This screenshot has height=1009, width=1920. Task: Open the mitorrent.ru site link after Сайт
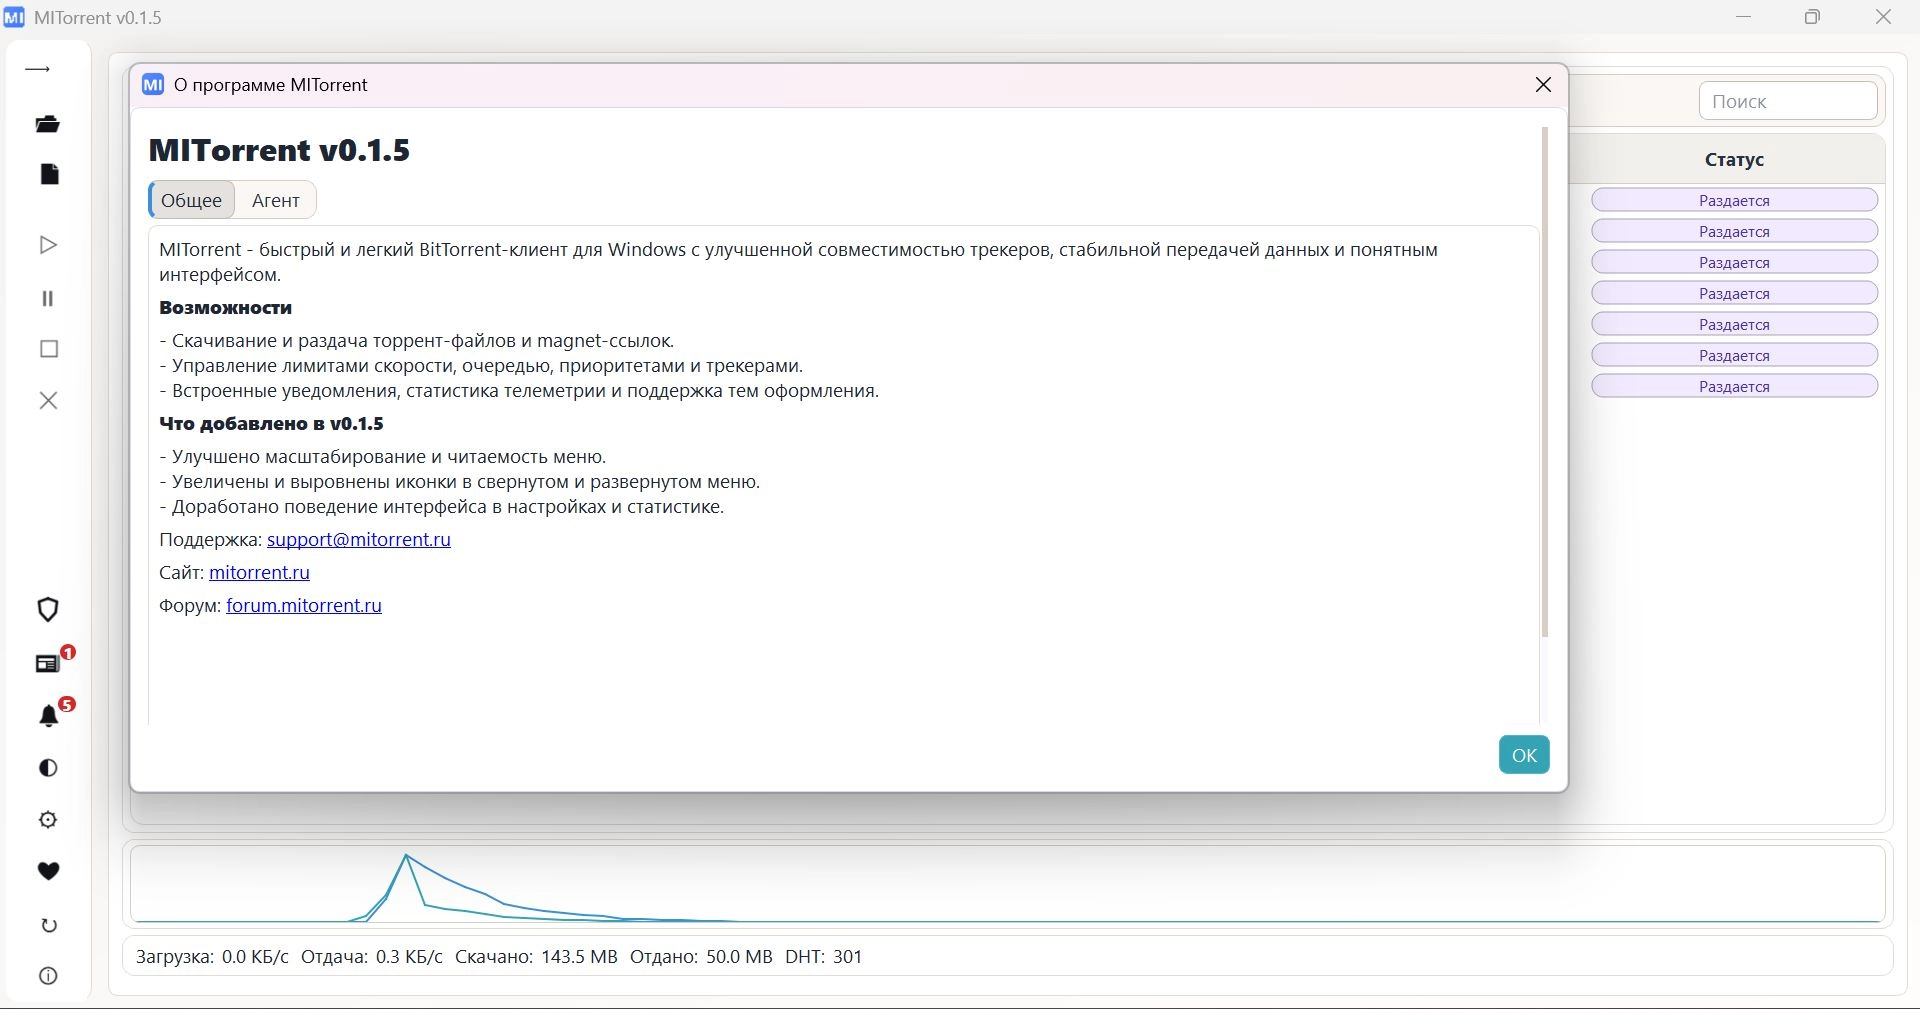pos(259,573)
